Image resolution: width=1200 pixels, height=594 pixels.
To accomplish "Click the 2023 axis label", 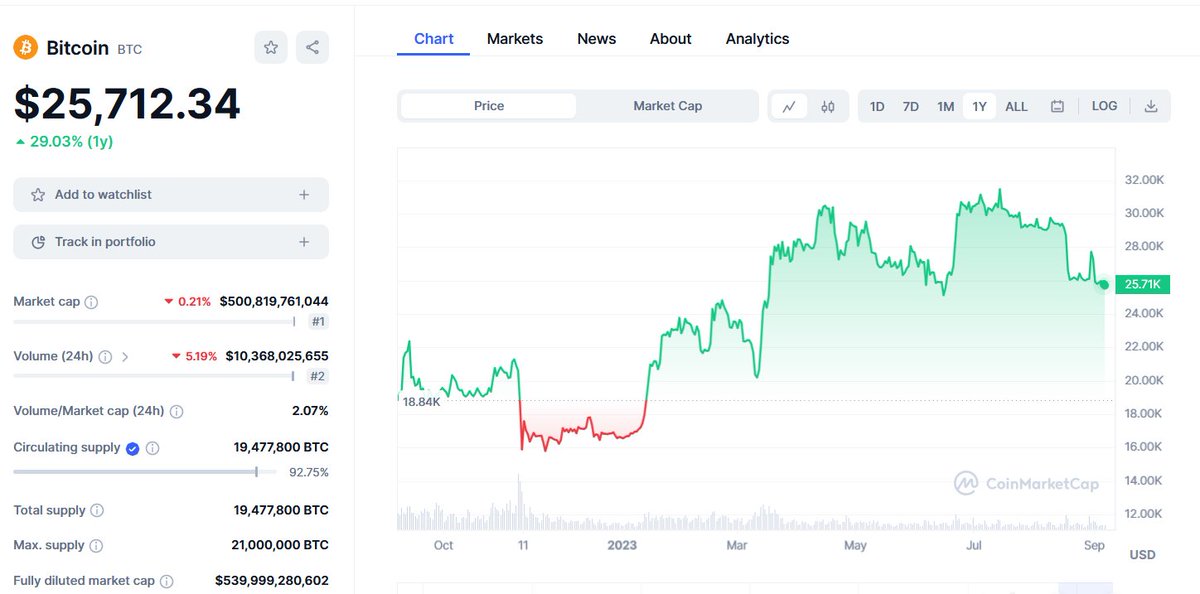I will (x=622, y=545).
